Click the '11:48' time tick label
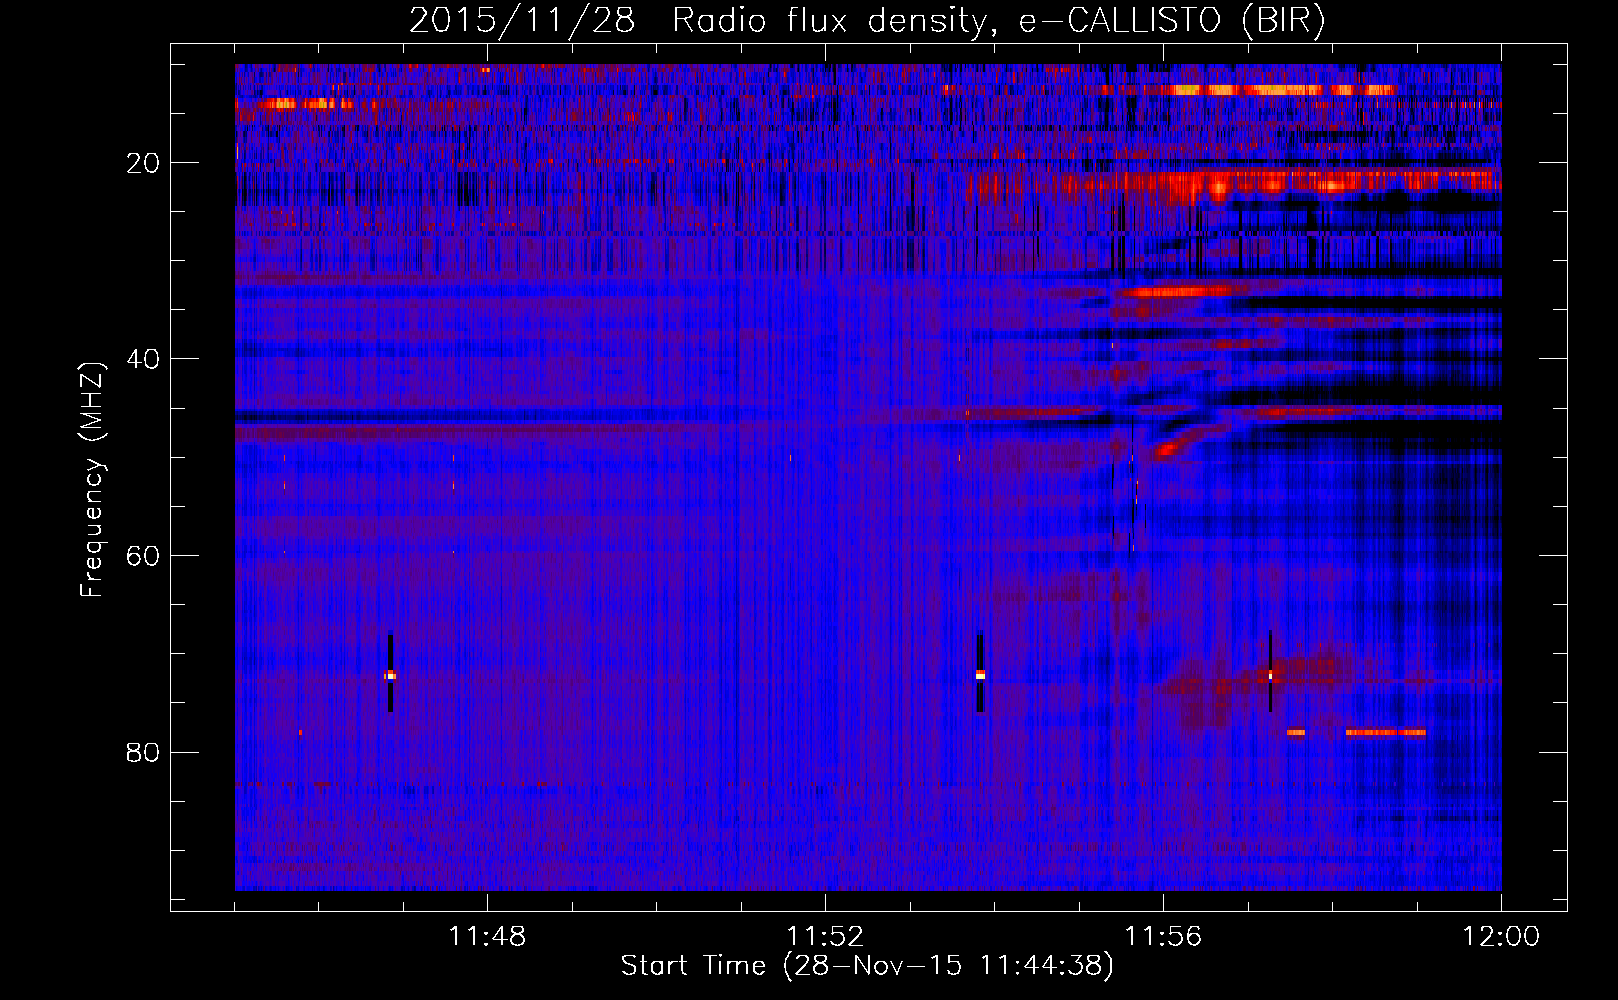 pyautogui.click(x=487, y=937)
